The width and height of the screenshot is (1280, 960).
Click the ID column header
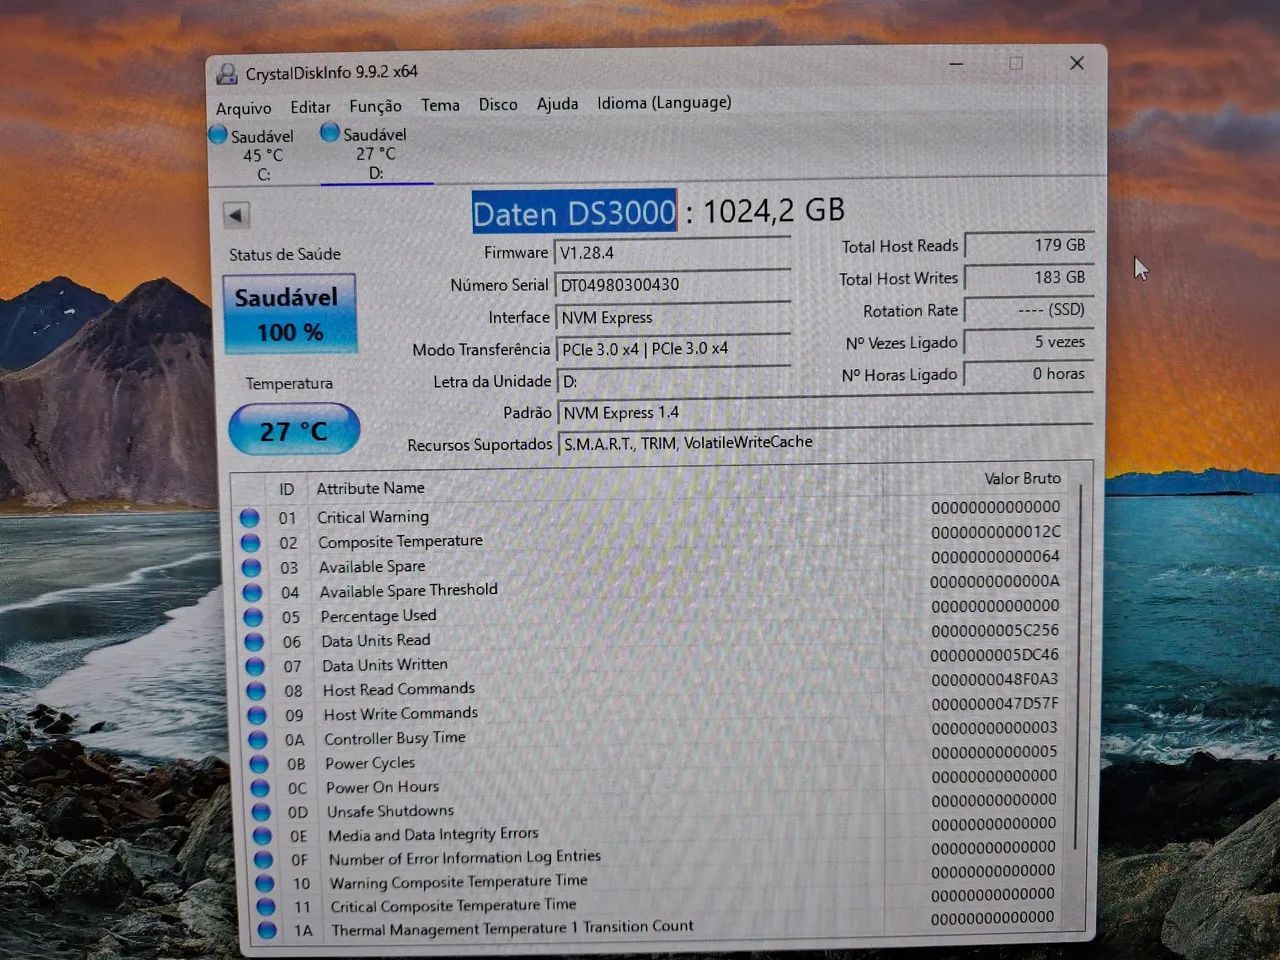[x=287, y=489]
